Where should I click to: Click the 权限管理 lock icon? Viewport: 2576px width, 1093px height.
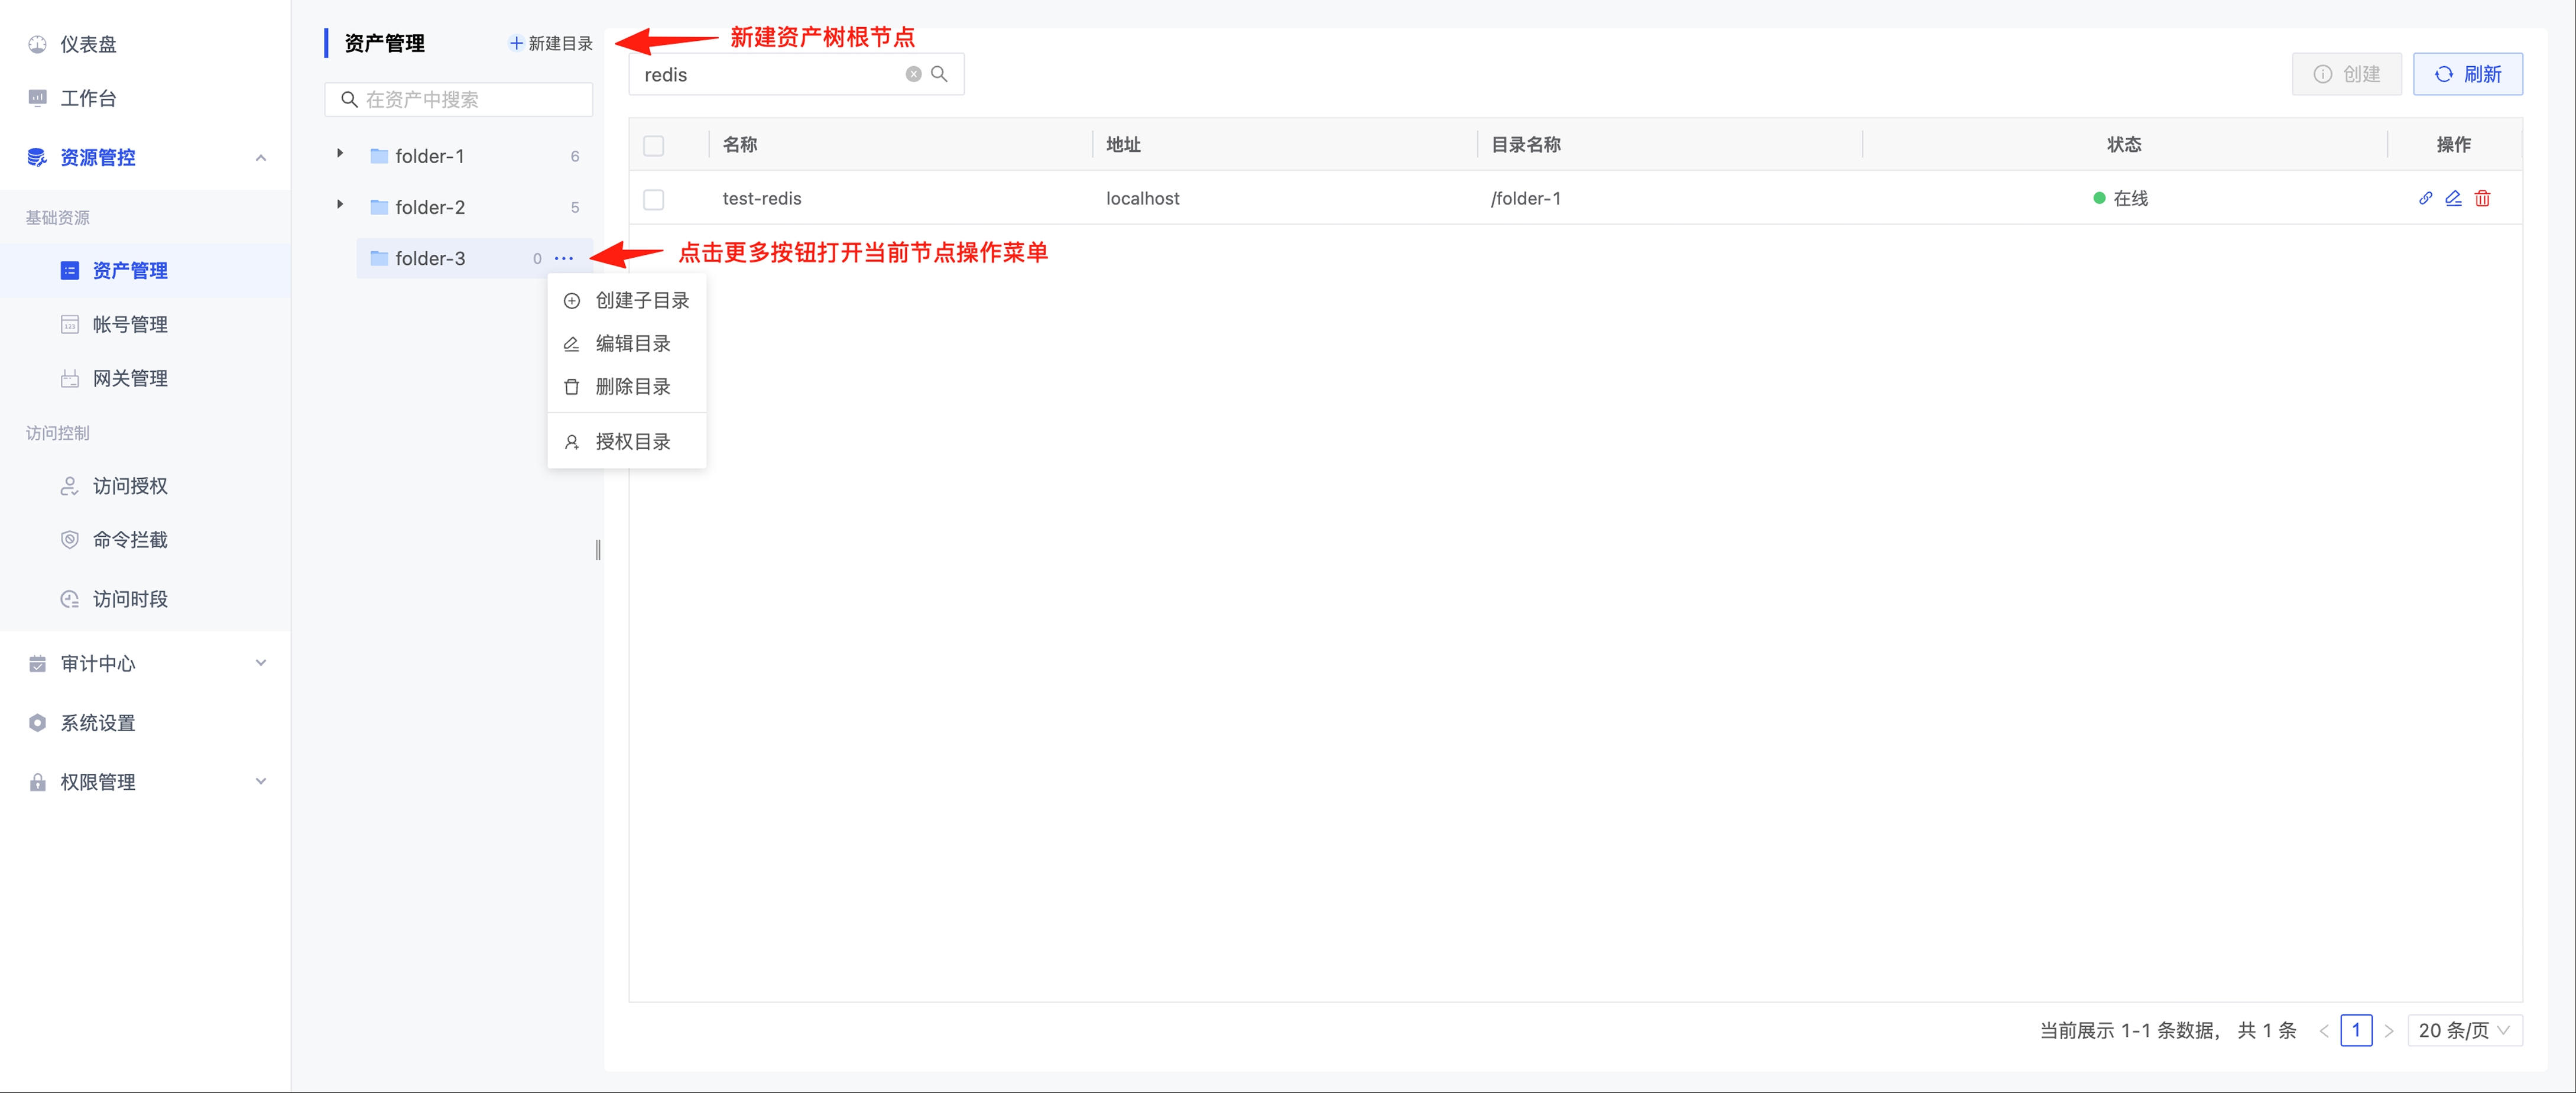pos(37,782)
